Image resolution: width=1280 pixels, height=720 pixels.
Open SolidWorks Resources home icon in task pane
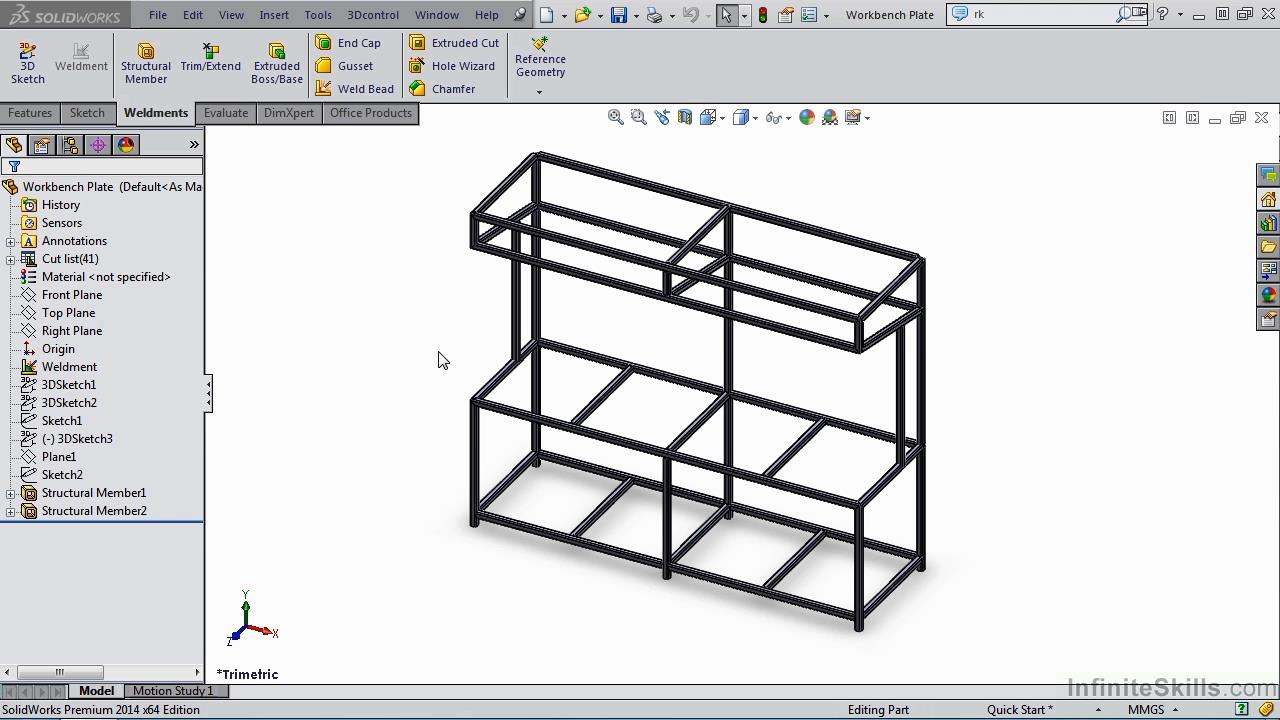tap(1269, 199)
